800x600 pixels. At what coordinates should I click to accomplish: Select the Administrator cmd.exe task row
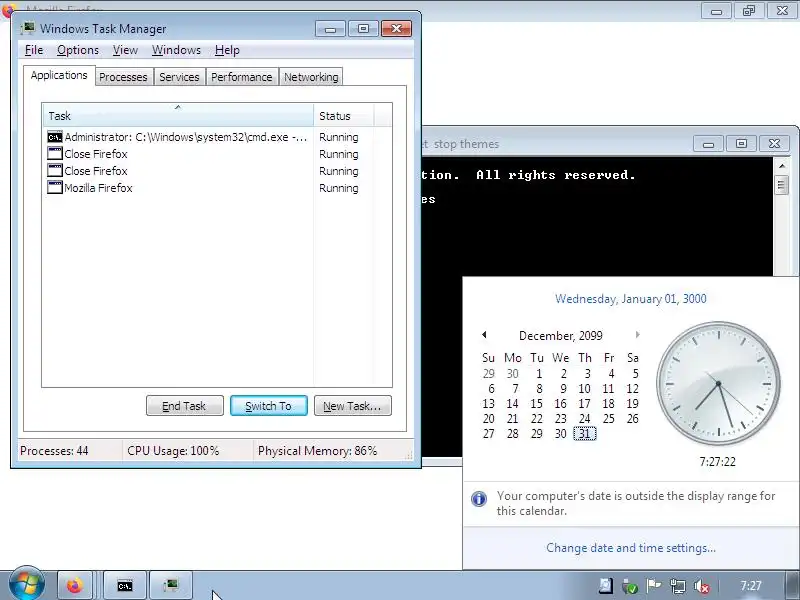point(203,137)
